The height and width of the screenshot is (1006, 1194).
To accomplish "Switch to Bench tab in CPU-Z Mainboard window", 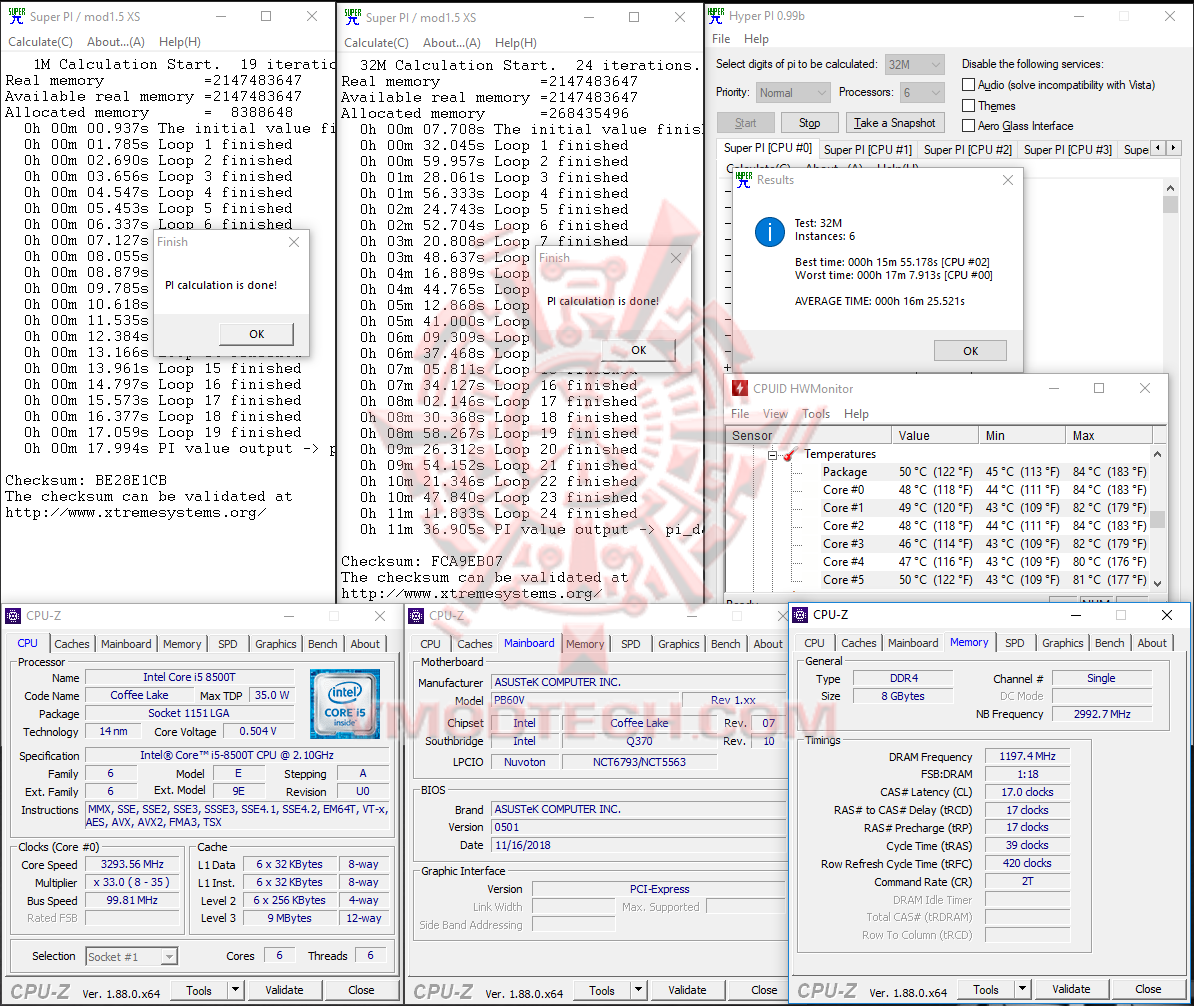I will pyautogui.click(x=726, y=644).
